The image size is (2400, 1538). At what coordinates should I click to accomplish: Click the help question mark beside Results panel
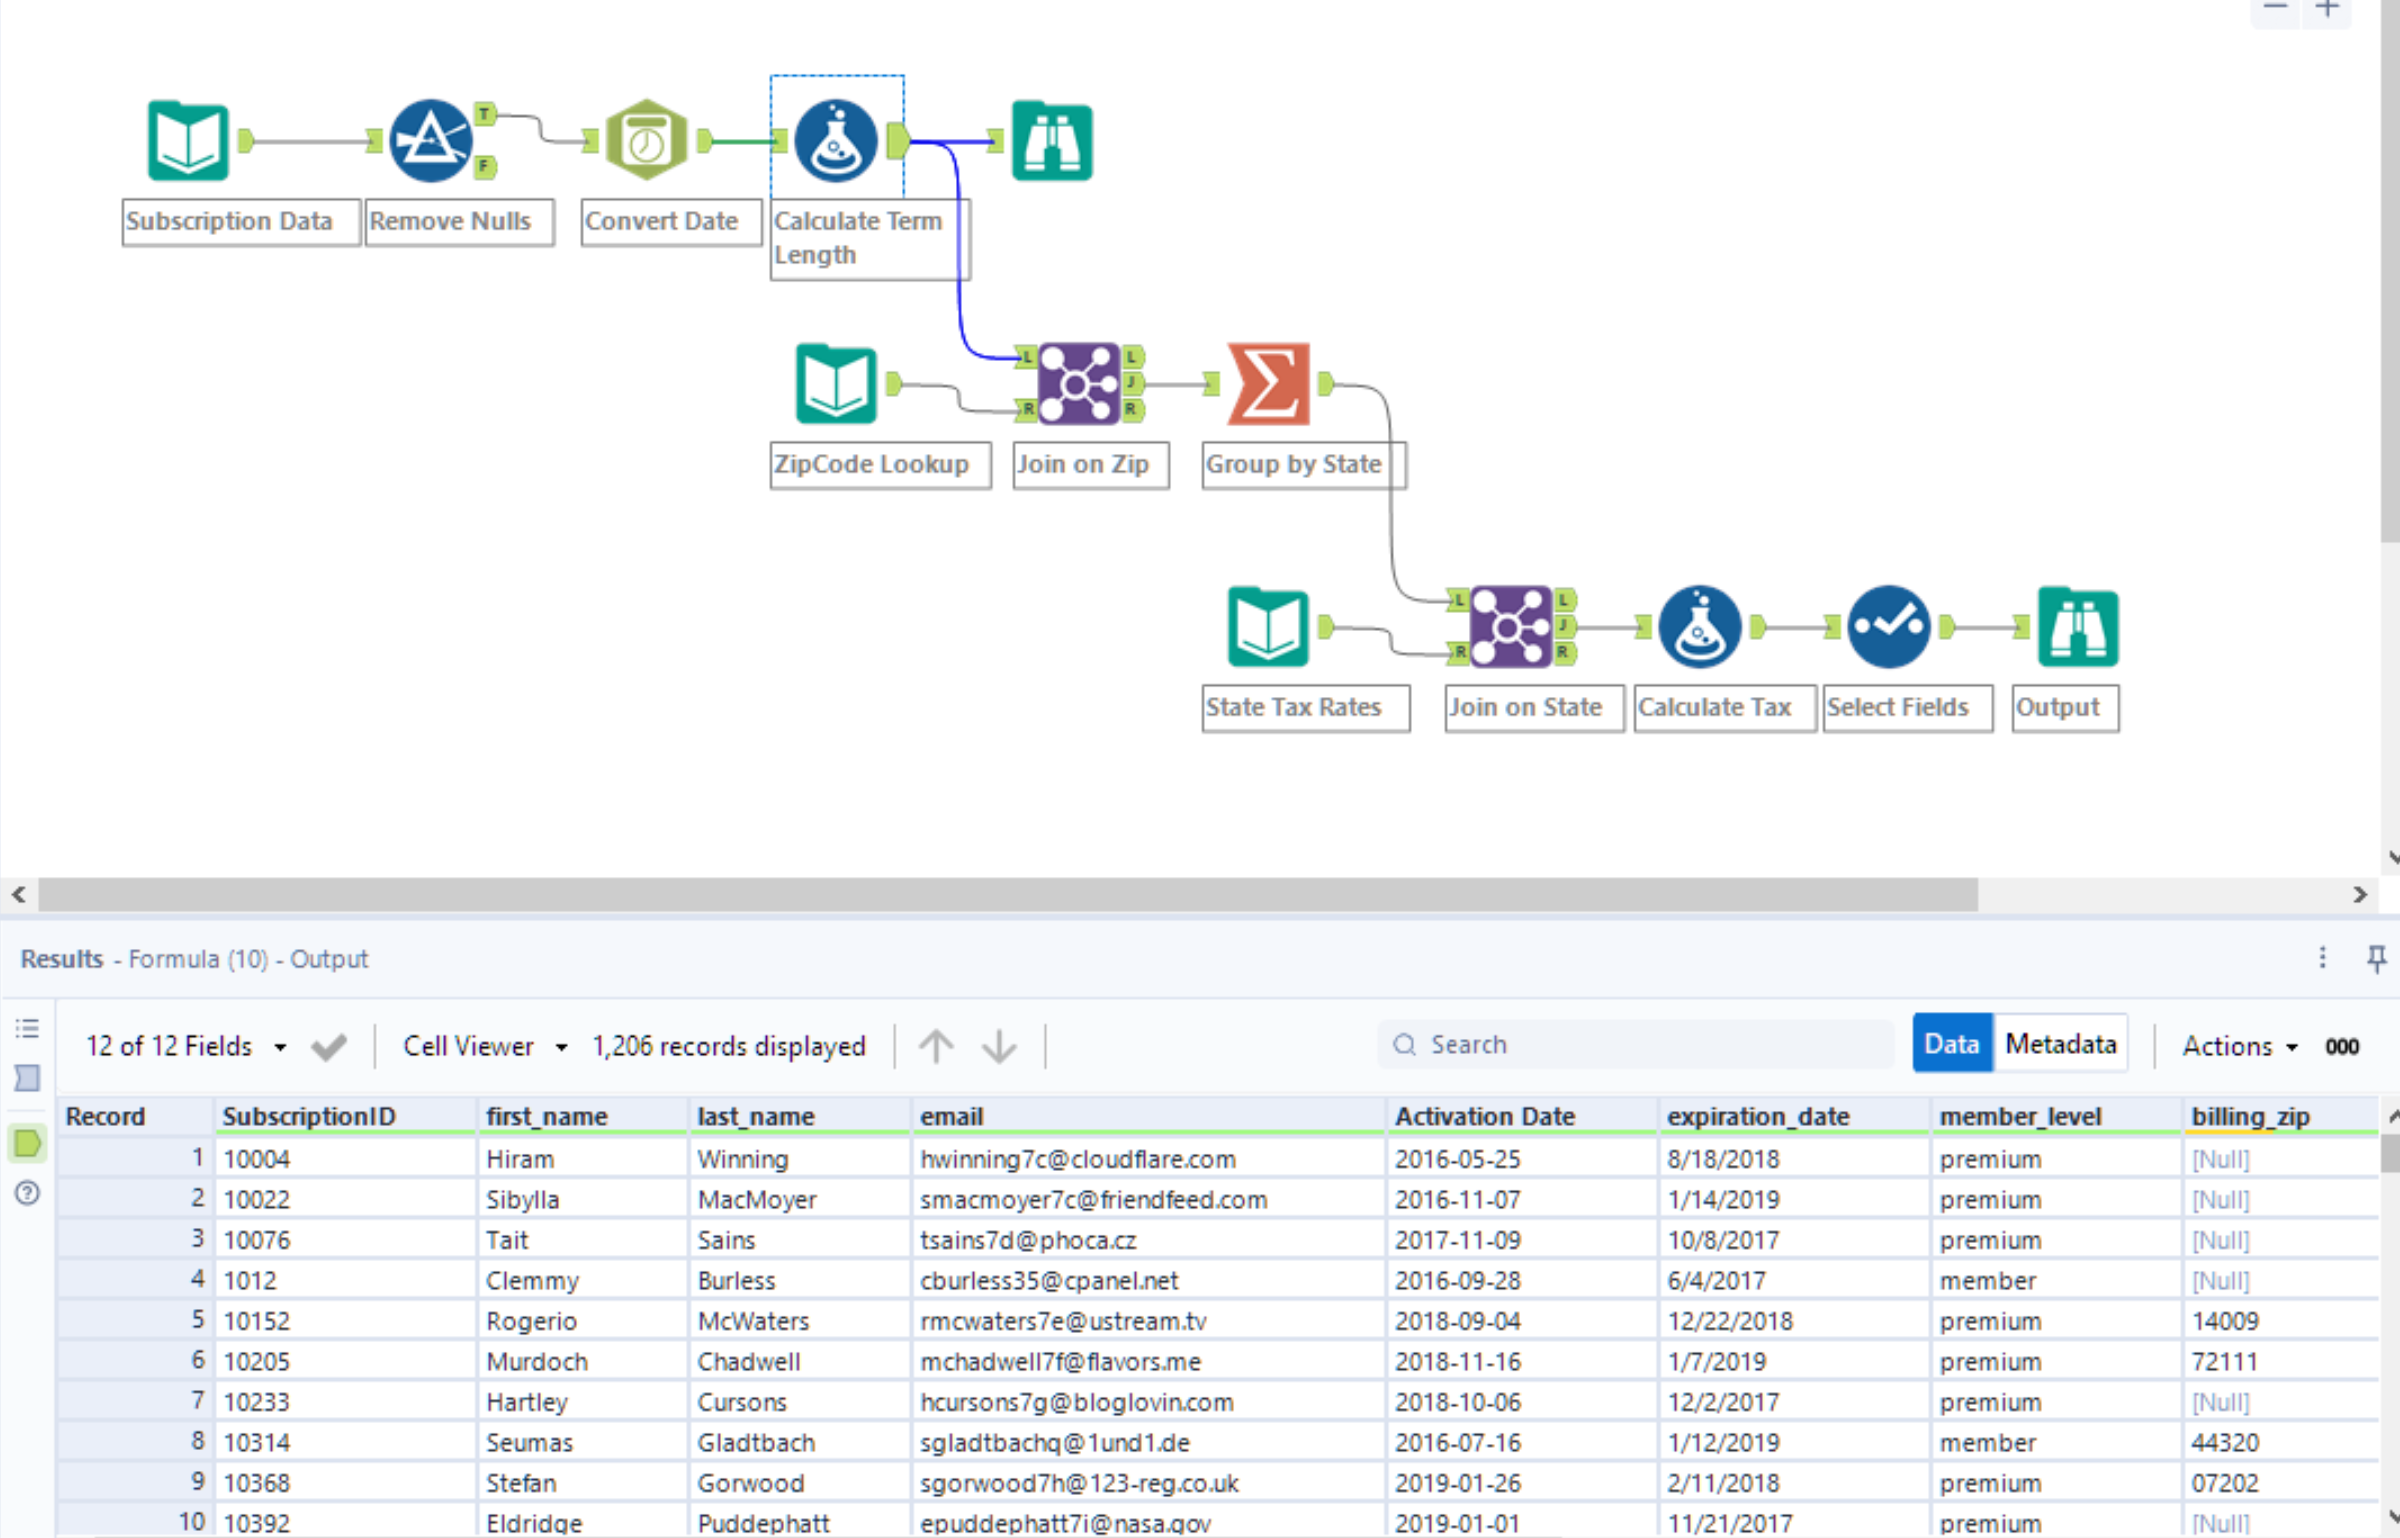(x=27, y=1192)
